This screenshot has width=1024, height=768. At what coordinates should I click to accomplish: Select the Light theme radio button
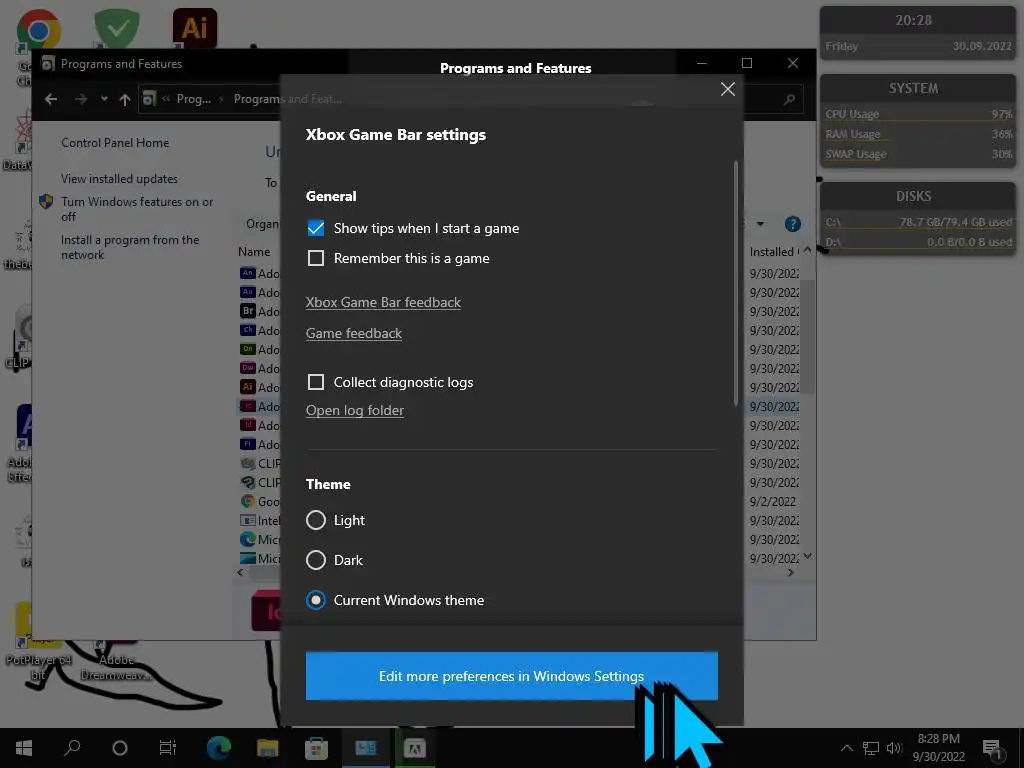coord(315,520)
